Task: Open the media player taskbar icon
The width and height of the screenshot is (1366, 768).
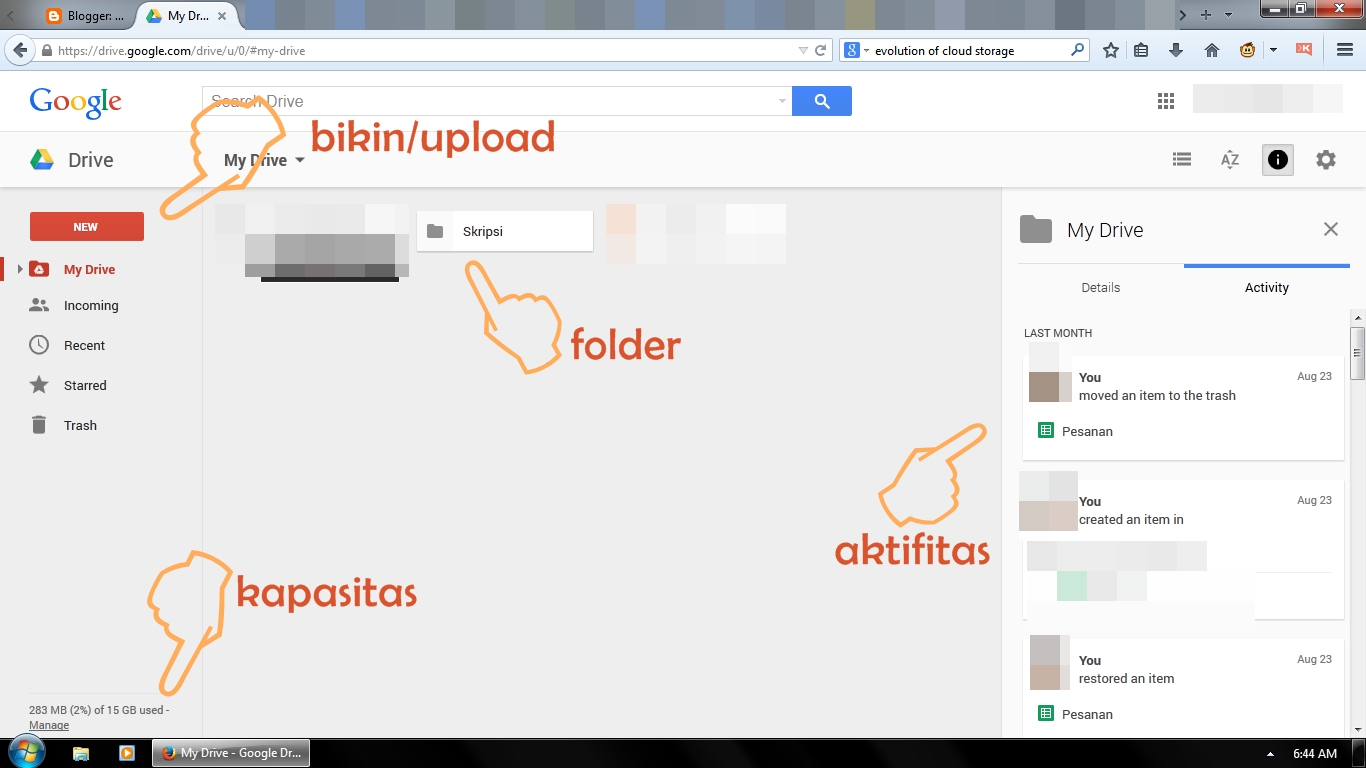Action: pyautogui.click(x=127, y=753)
